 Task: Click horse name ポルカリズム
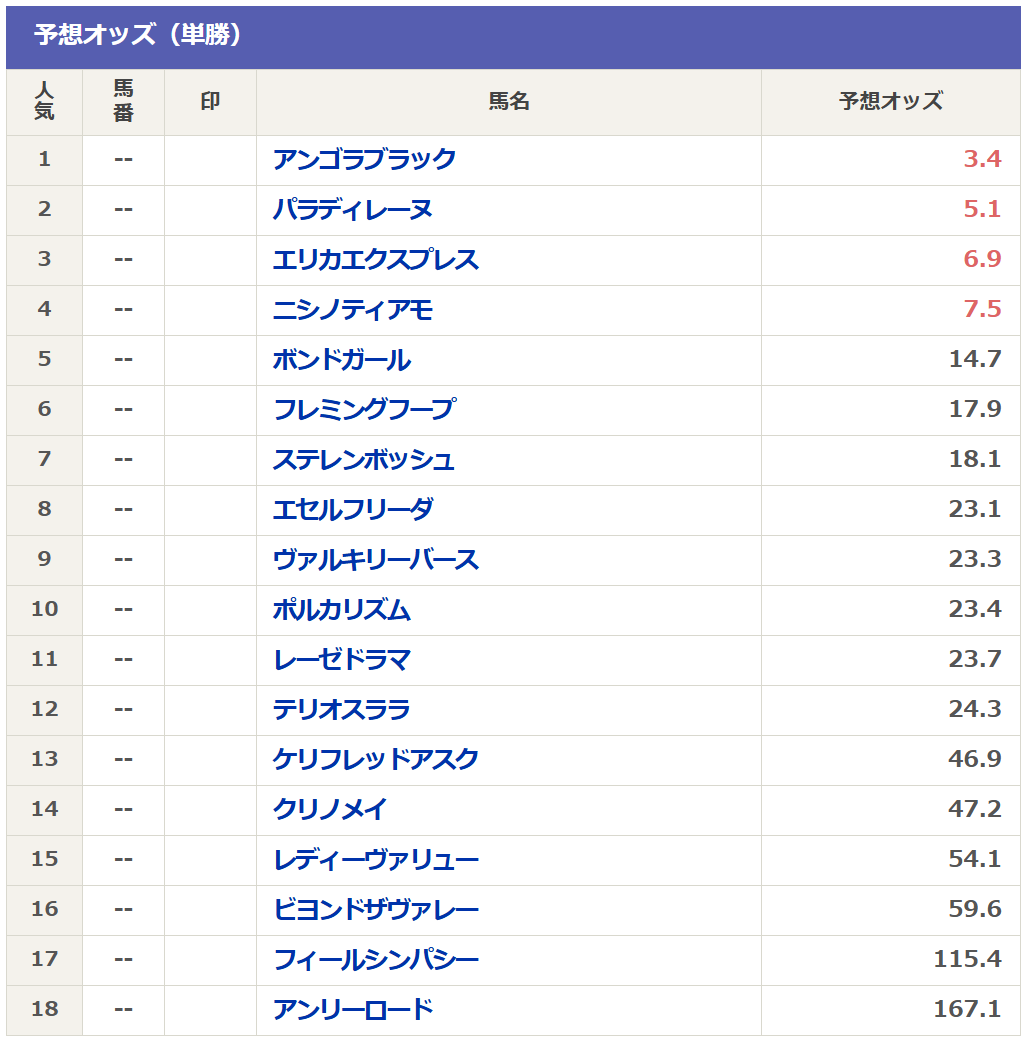tap(341, 610)
